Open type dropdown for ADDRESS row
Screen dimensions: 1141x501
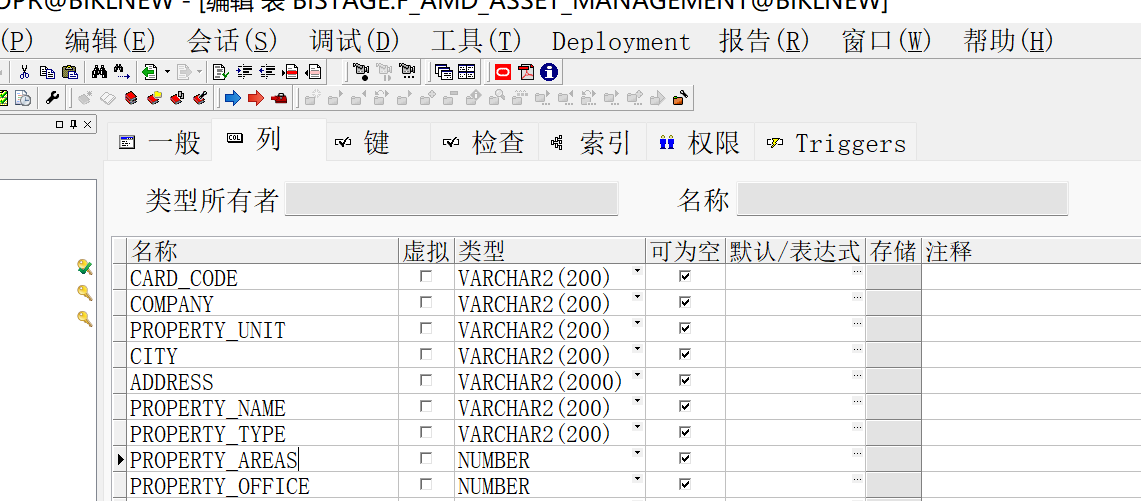coord(638,375)
